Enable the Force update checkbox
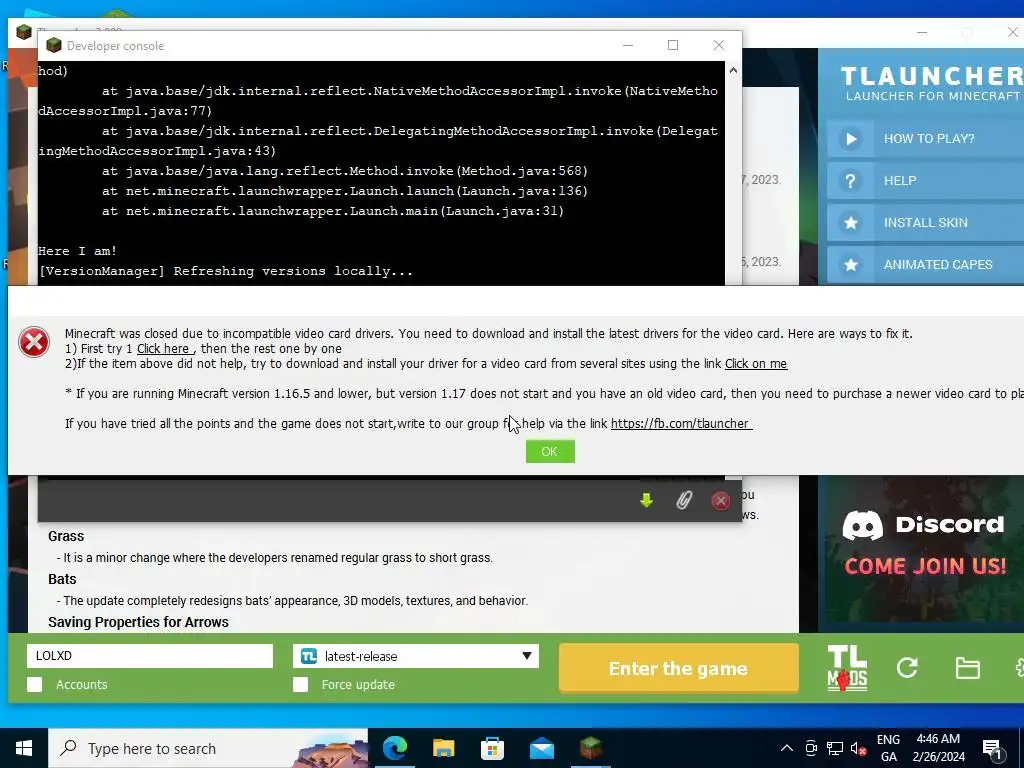Viewport: 1024px width, 768px height. [x=300, y=684]
